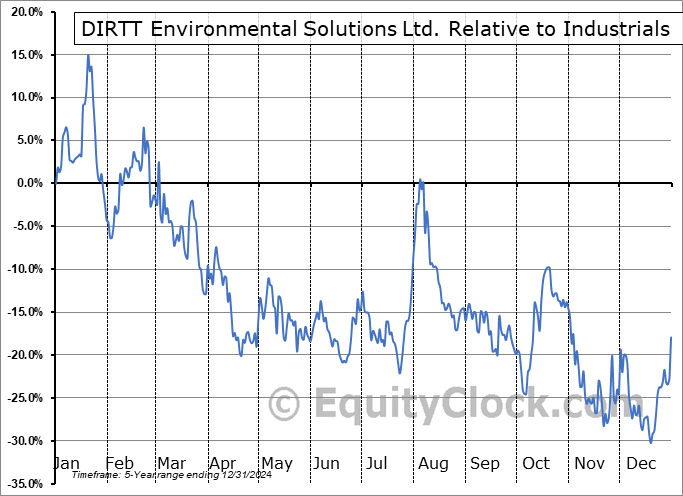The height and width of the screenshot is (496, 683).
Task: Click the -35.0% y-axis label
Action: point(22,484)
